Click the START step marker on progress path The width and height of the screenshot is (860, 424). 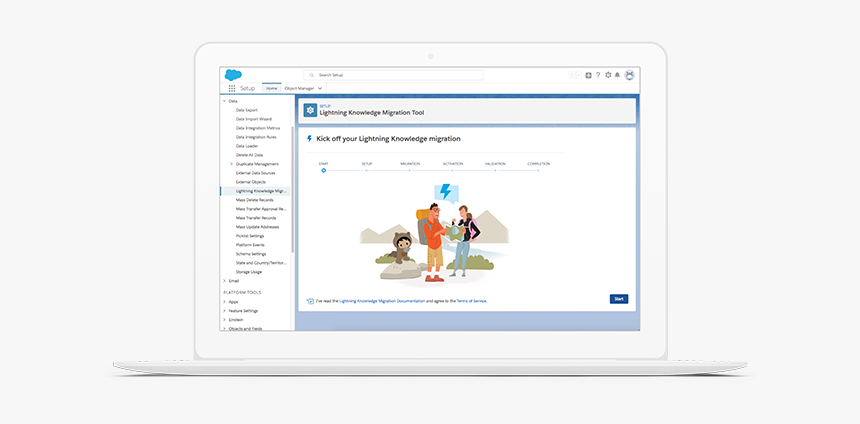point(324,171)
